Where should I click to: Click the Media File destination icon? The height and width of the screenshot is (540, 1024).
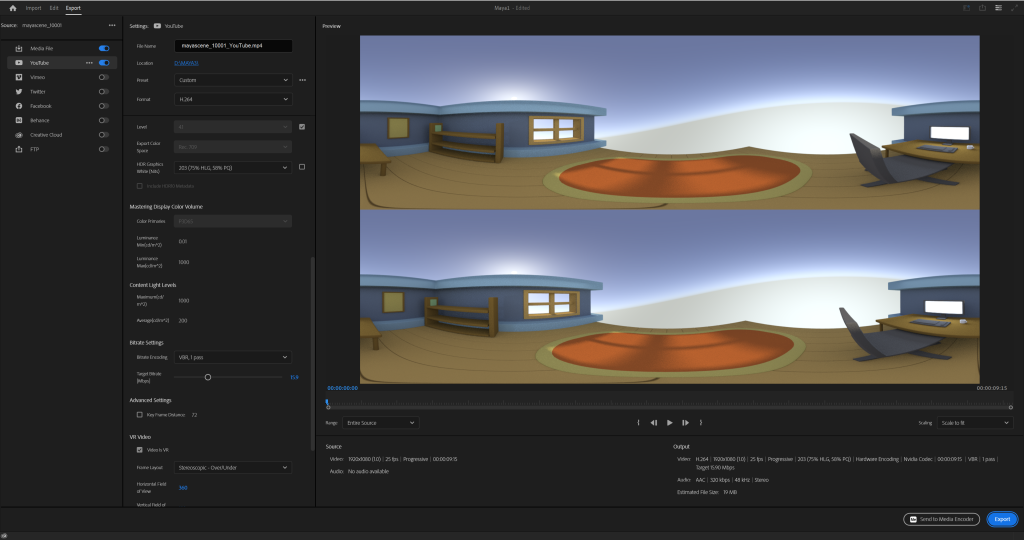[x=19, y=48]
